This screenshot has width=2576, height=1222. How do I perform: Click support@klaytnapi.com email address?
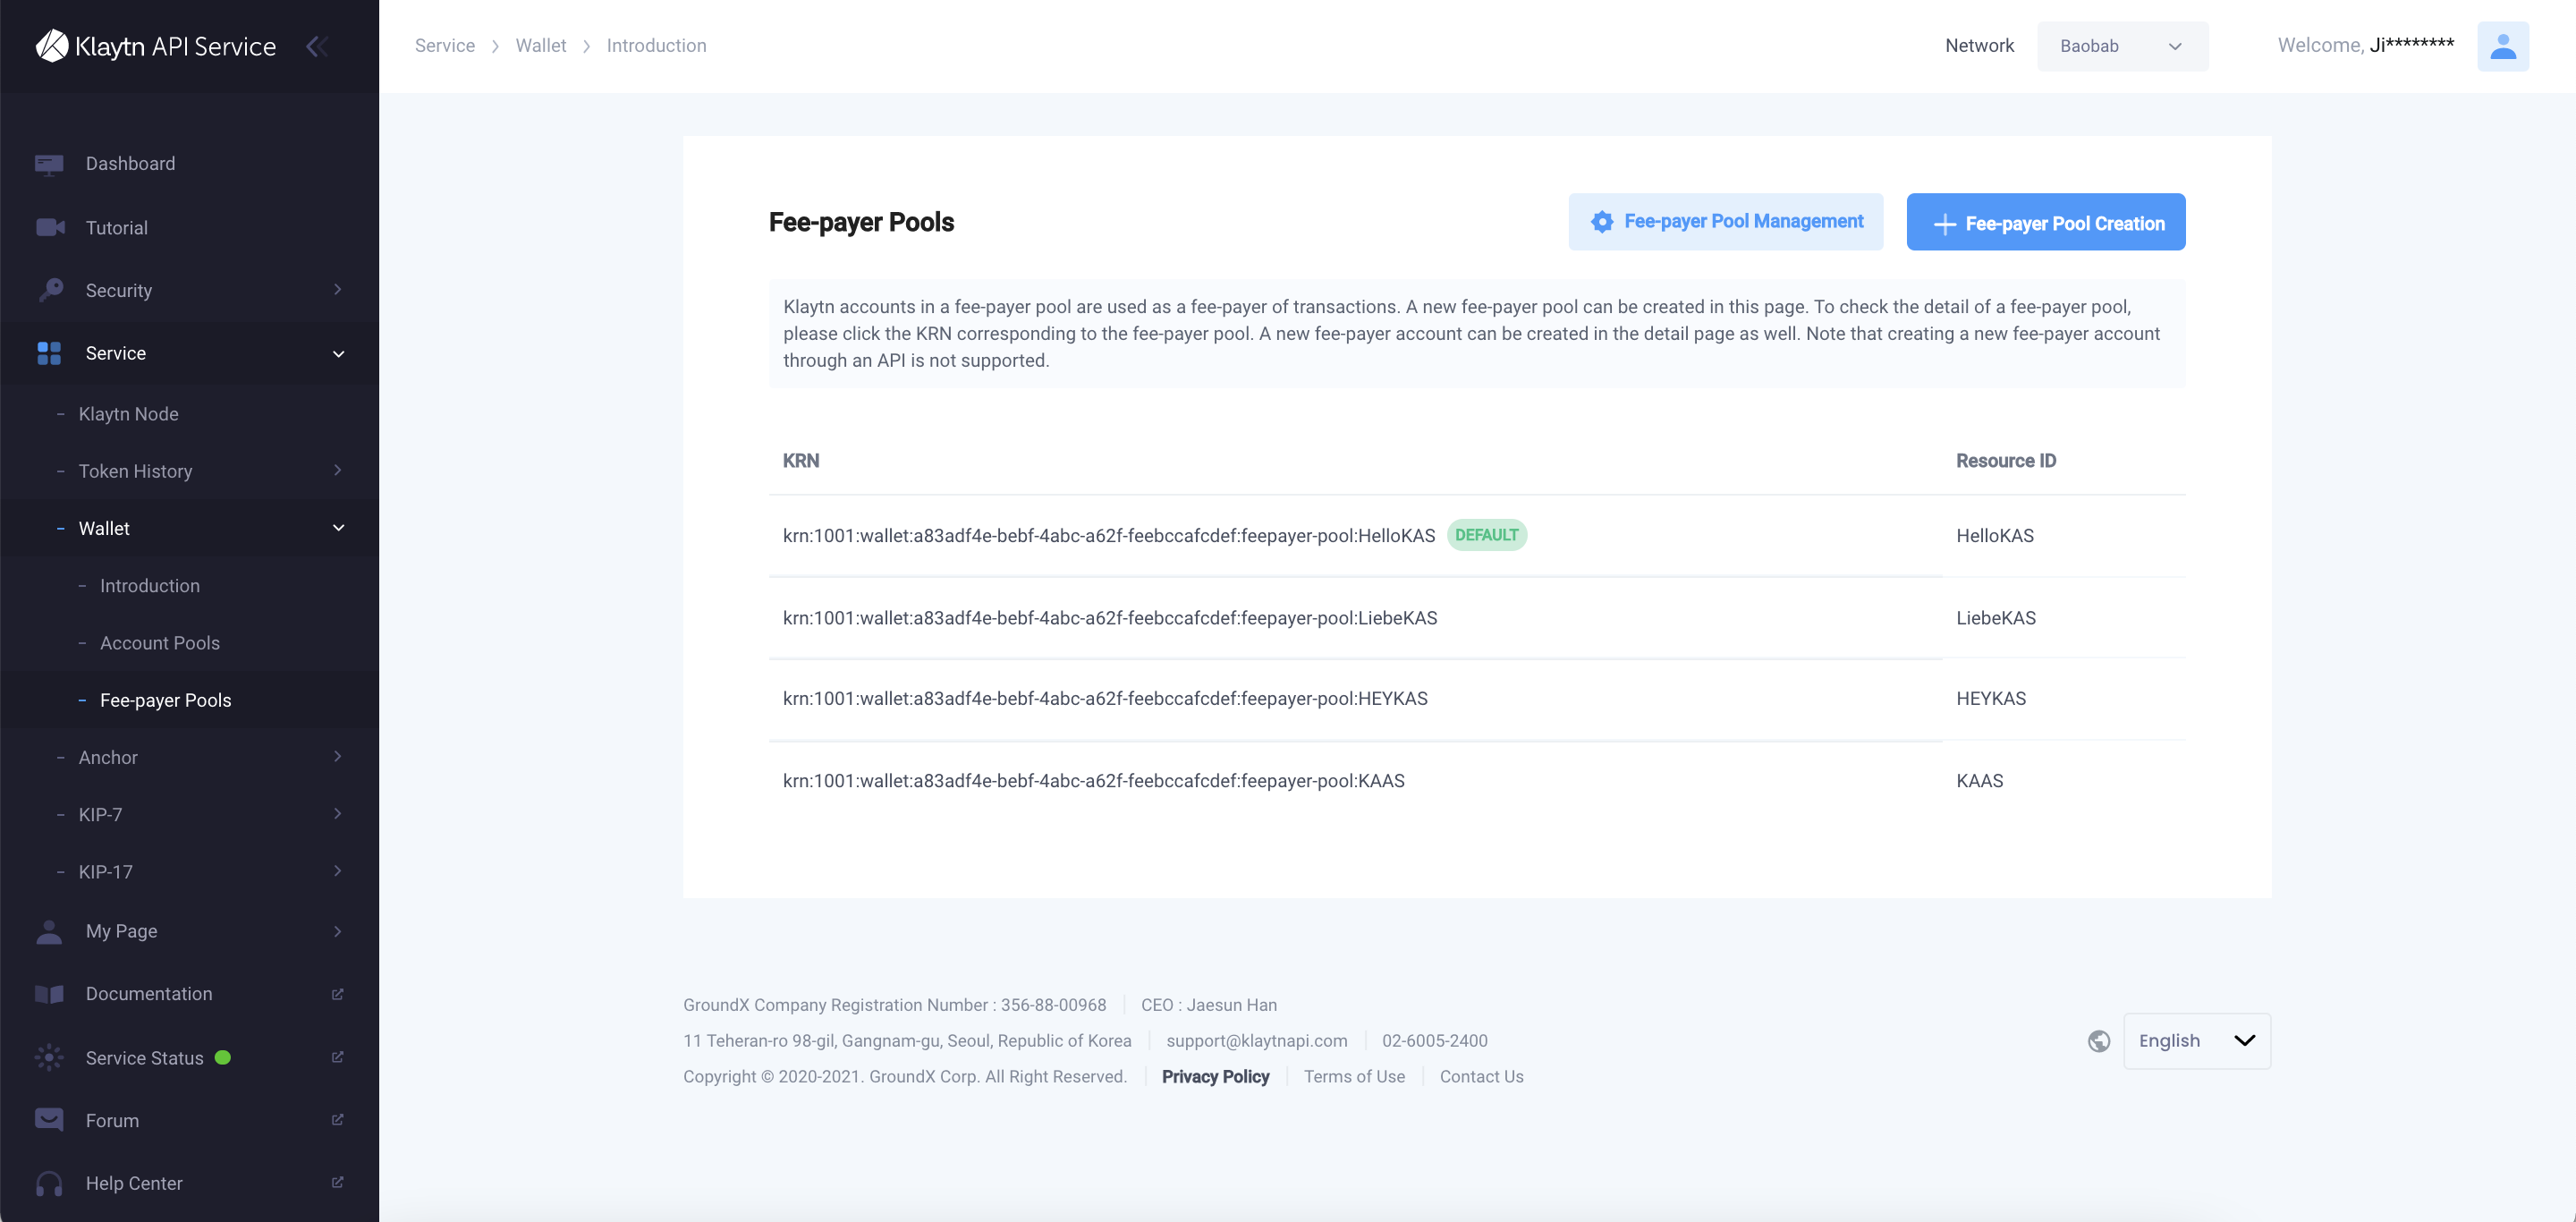click(x=1256, y=1041)
